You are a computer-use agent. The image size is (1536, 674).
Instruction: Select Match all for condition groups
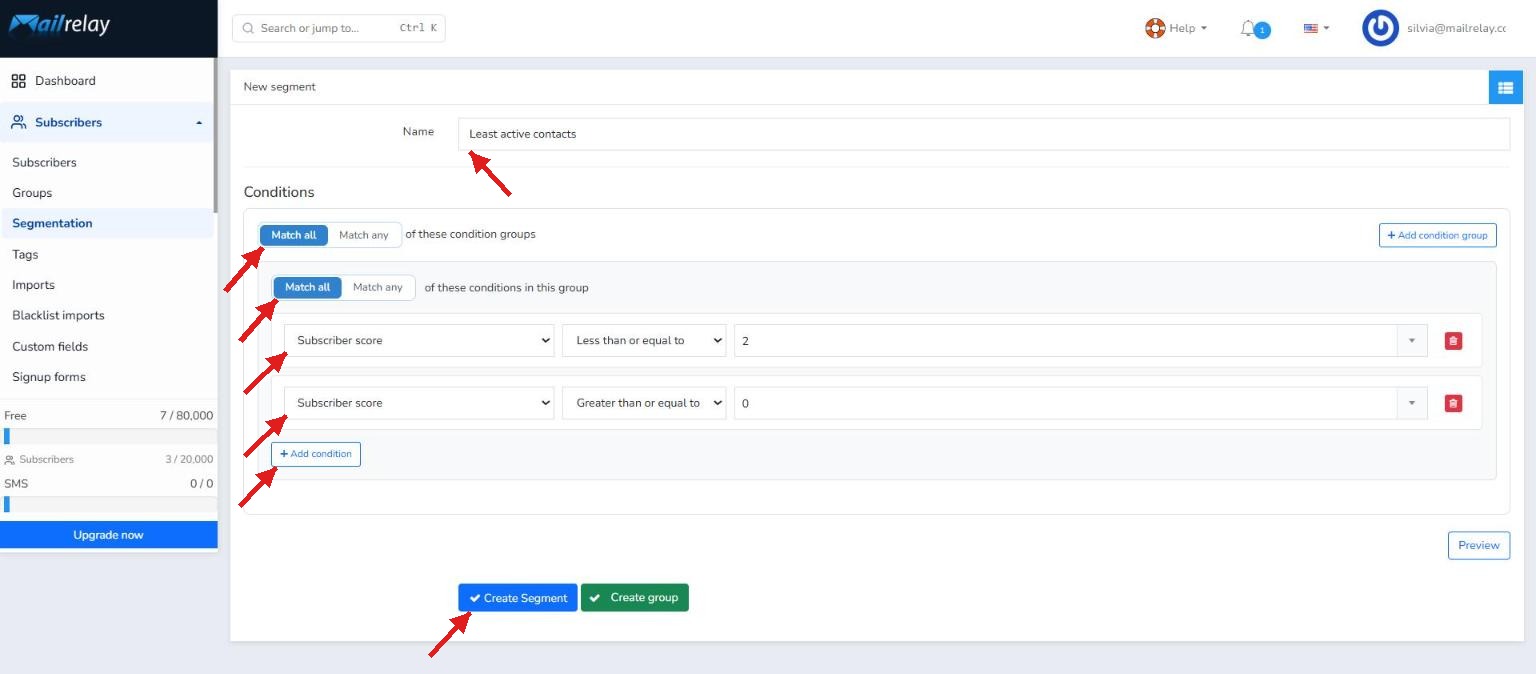point(294,235)
